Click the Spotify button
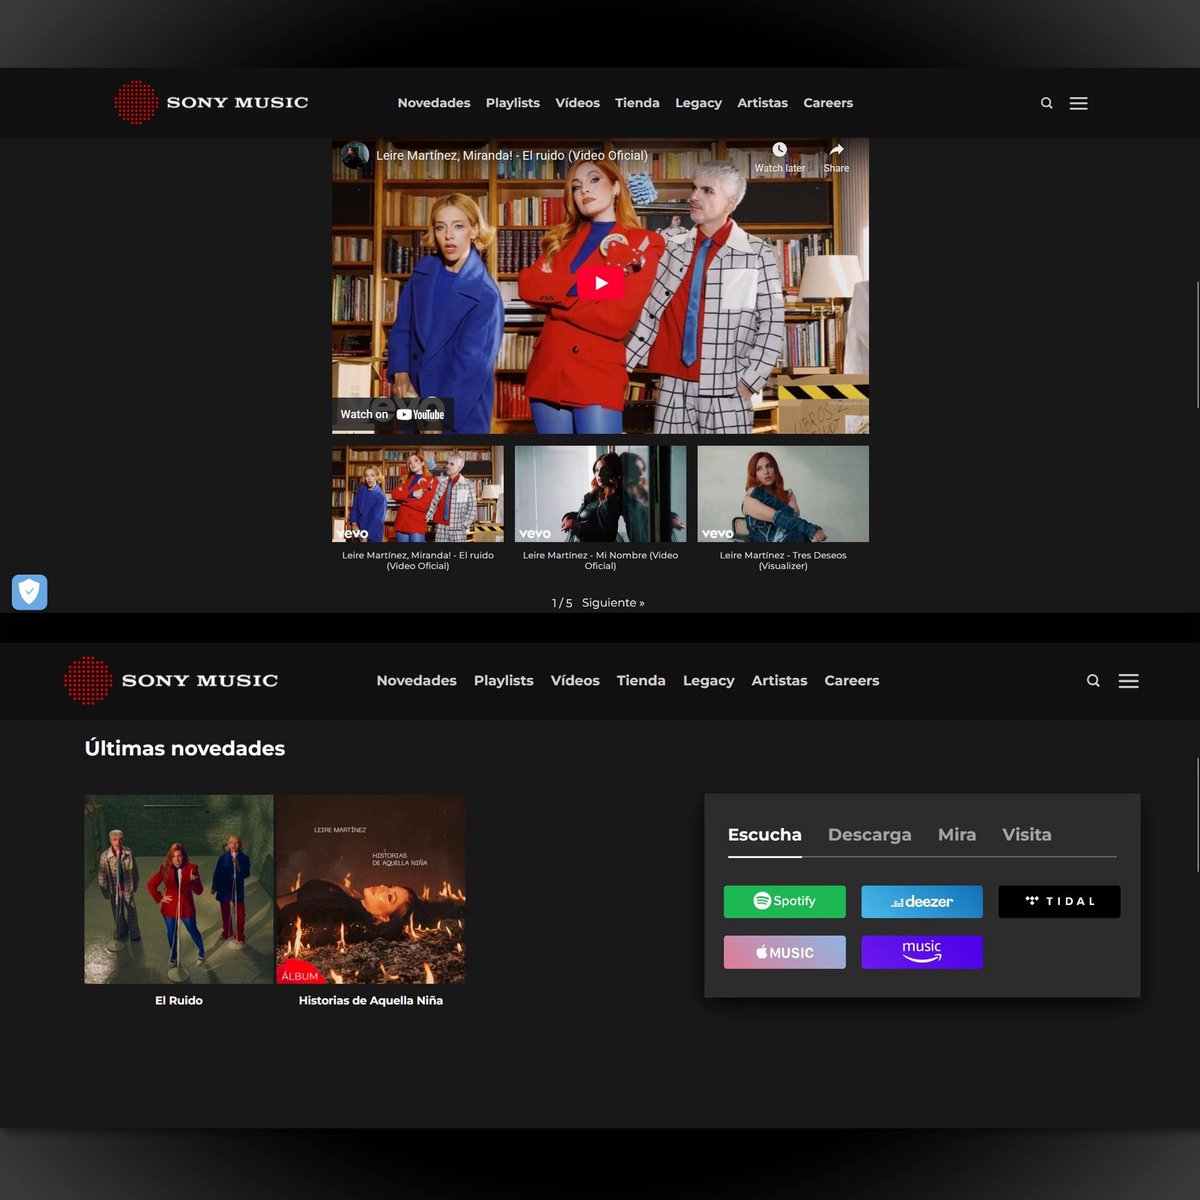The height and width of the screenshot is (1200, 1200). 785,901
